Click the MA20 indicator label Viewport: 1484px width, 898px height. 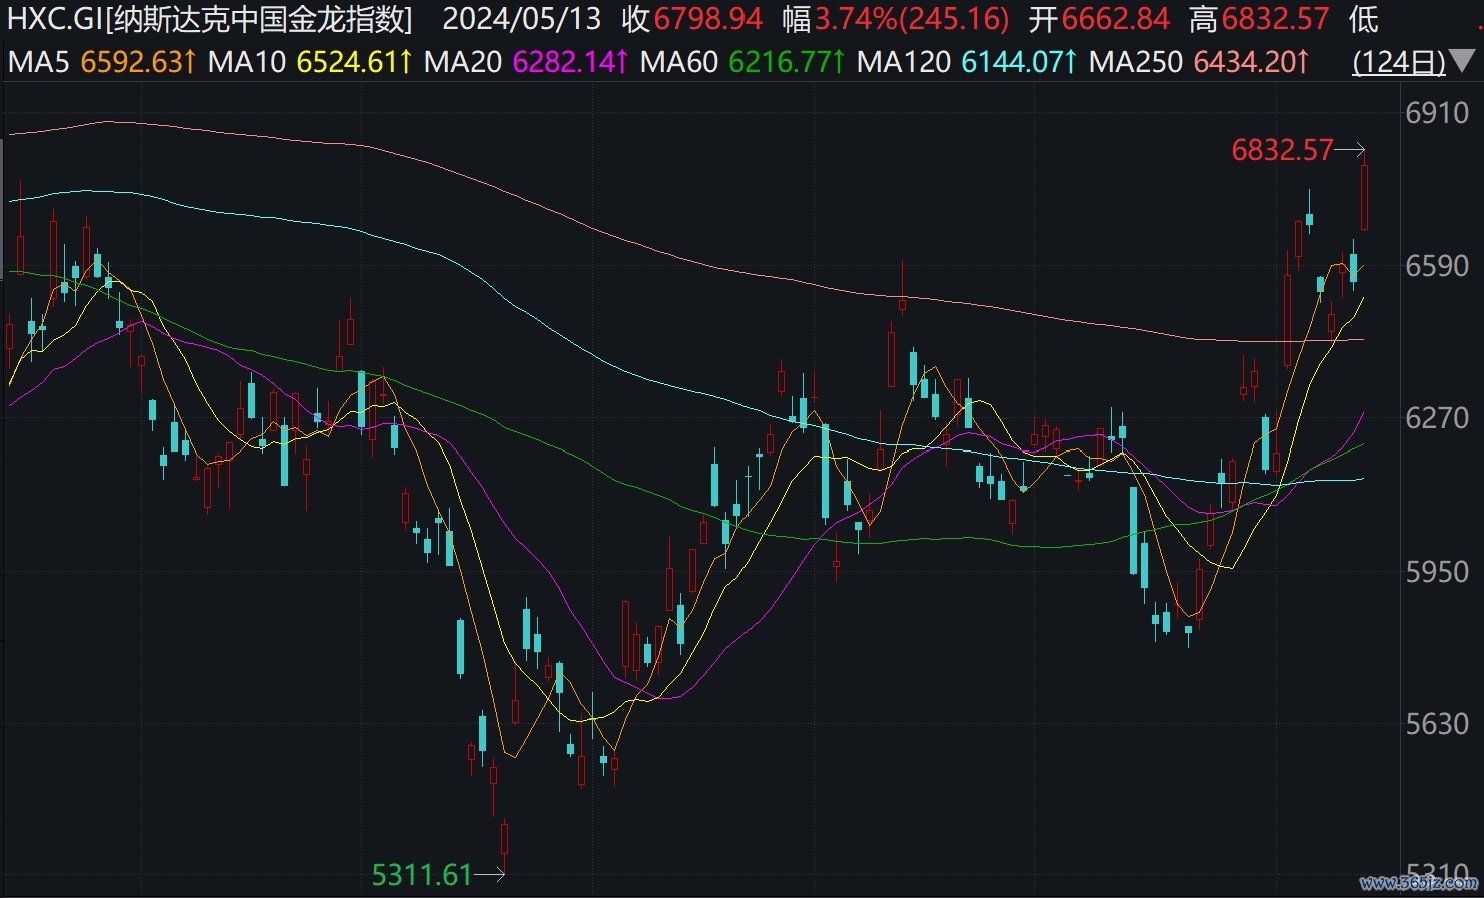[462, 63]
